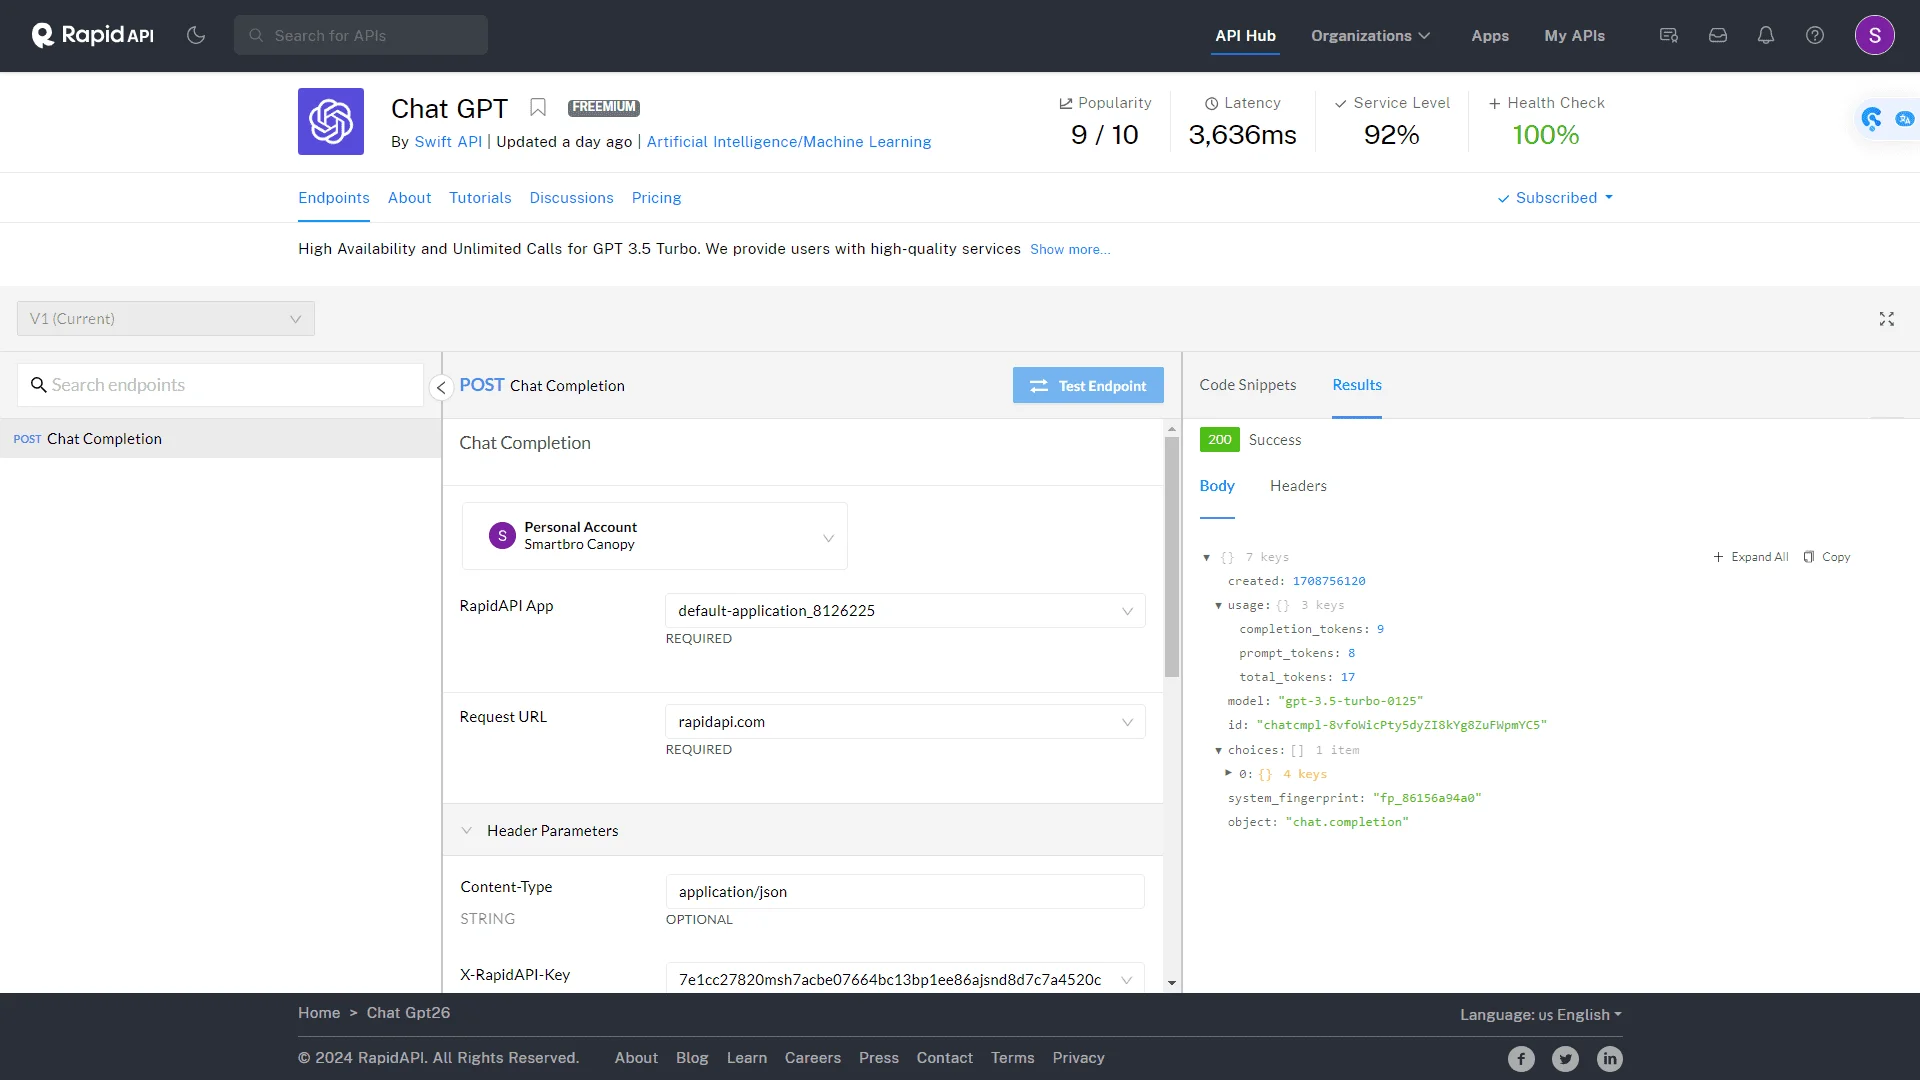
Task: Open the LinkedIn footer icon
Action: 1610,1059
